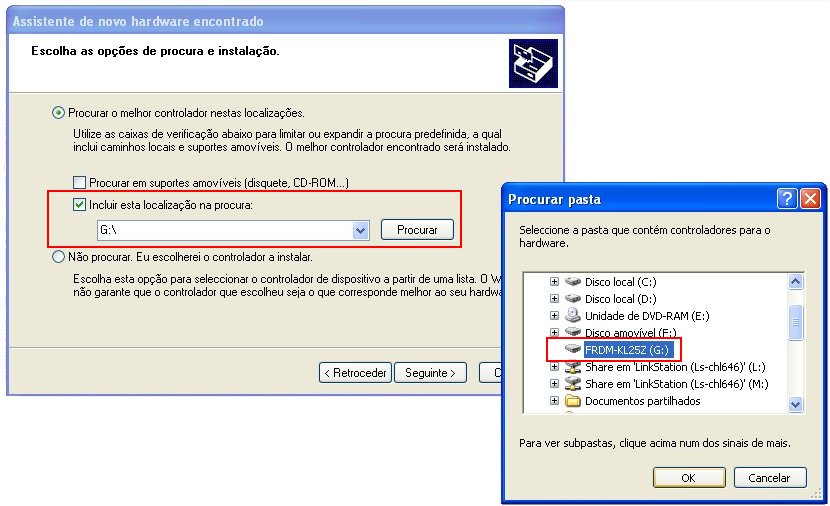The image size is (830, 506).
Task: Click the Seguinte > button
Action: pos(430,373)
